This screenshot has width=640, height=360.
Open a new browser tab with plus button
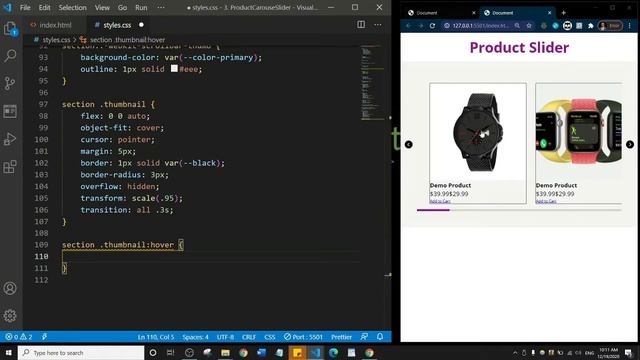563,13
